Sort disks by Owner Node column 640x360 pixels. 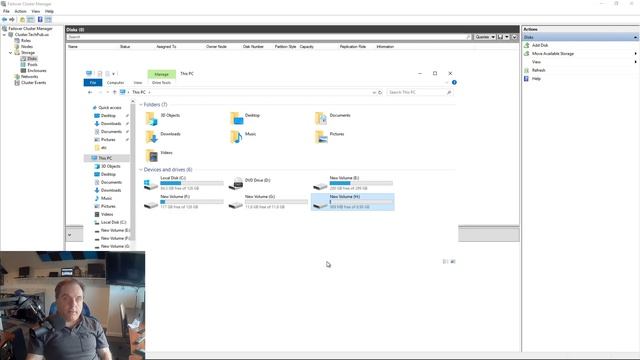pos(216,47)
